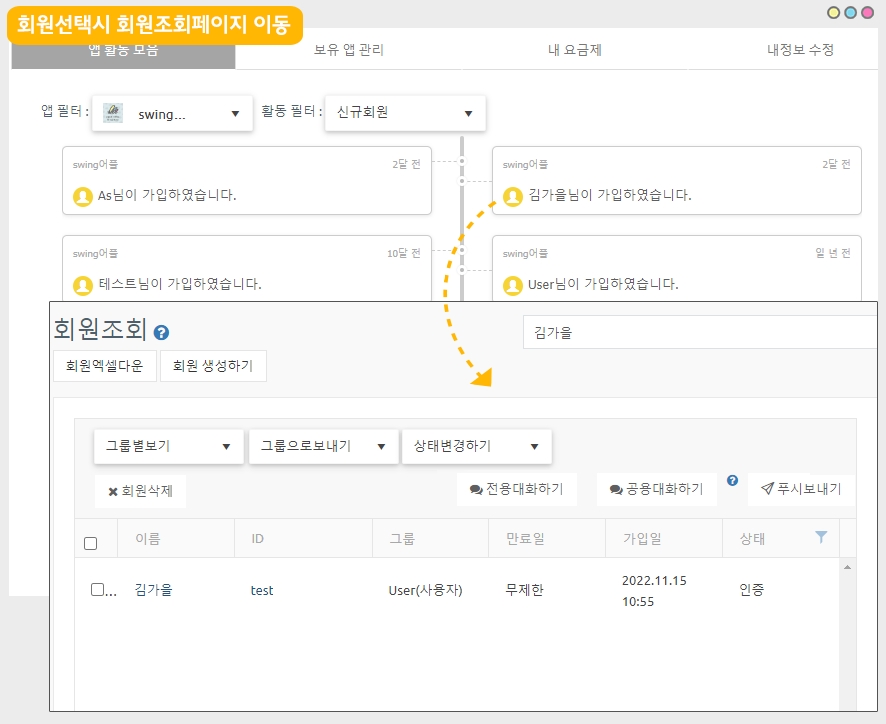Click the 푸시보내기 button
886x724 pixels.
(x=801, y=489)
